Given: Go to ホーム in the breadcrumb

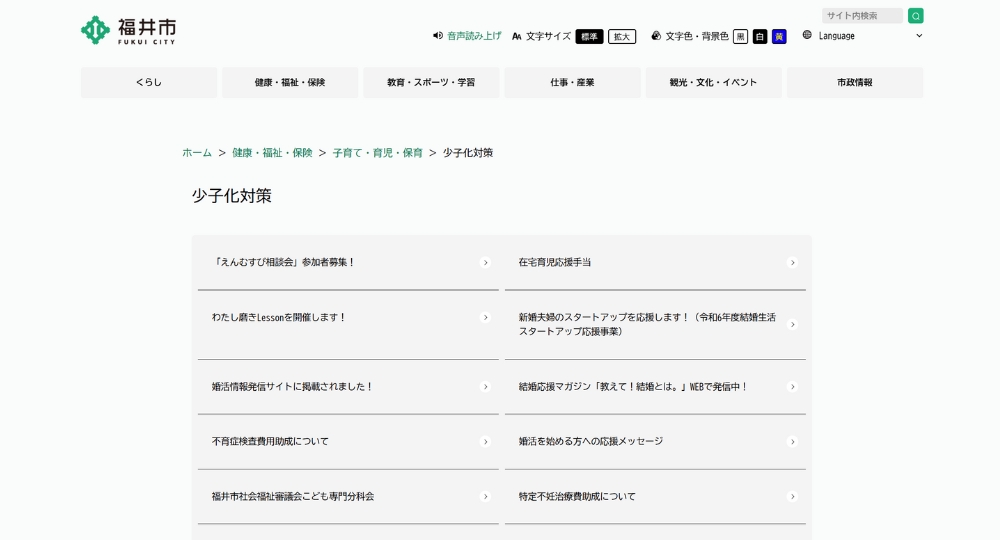Looking at the screenshot, I should [197, 153].
